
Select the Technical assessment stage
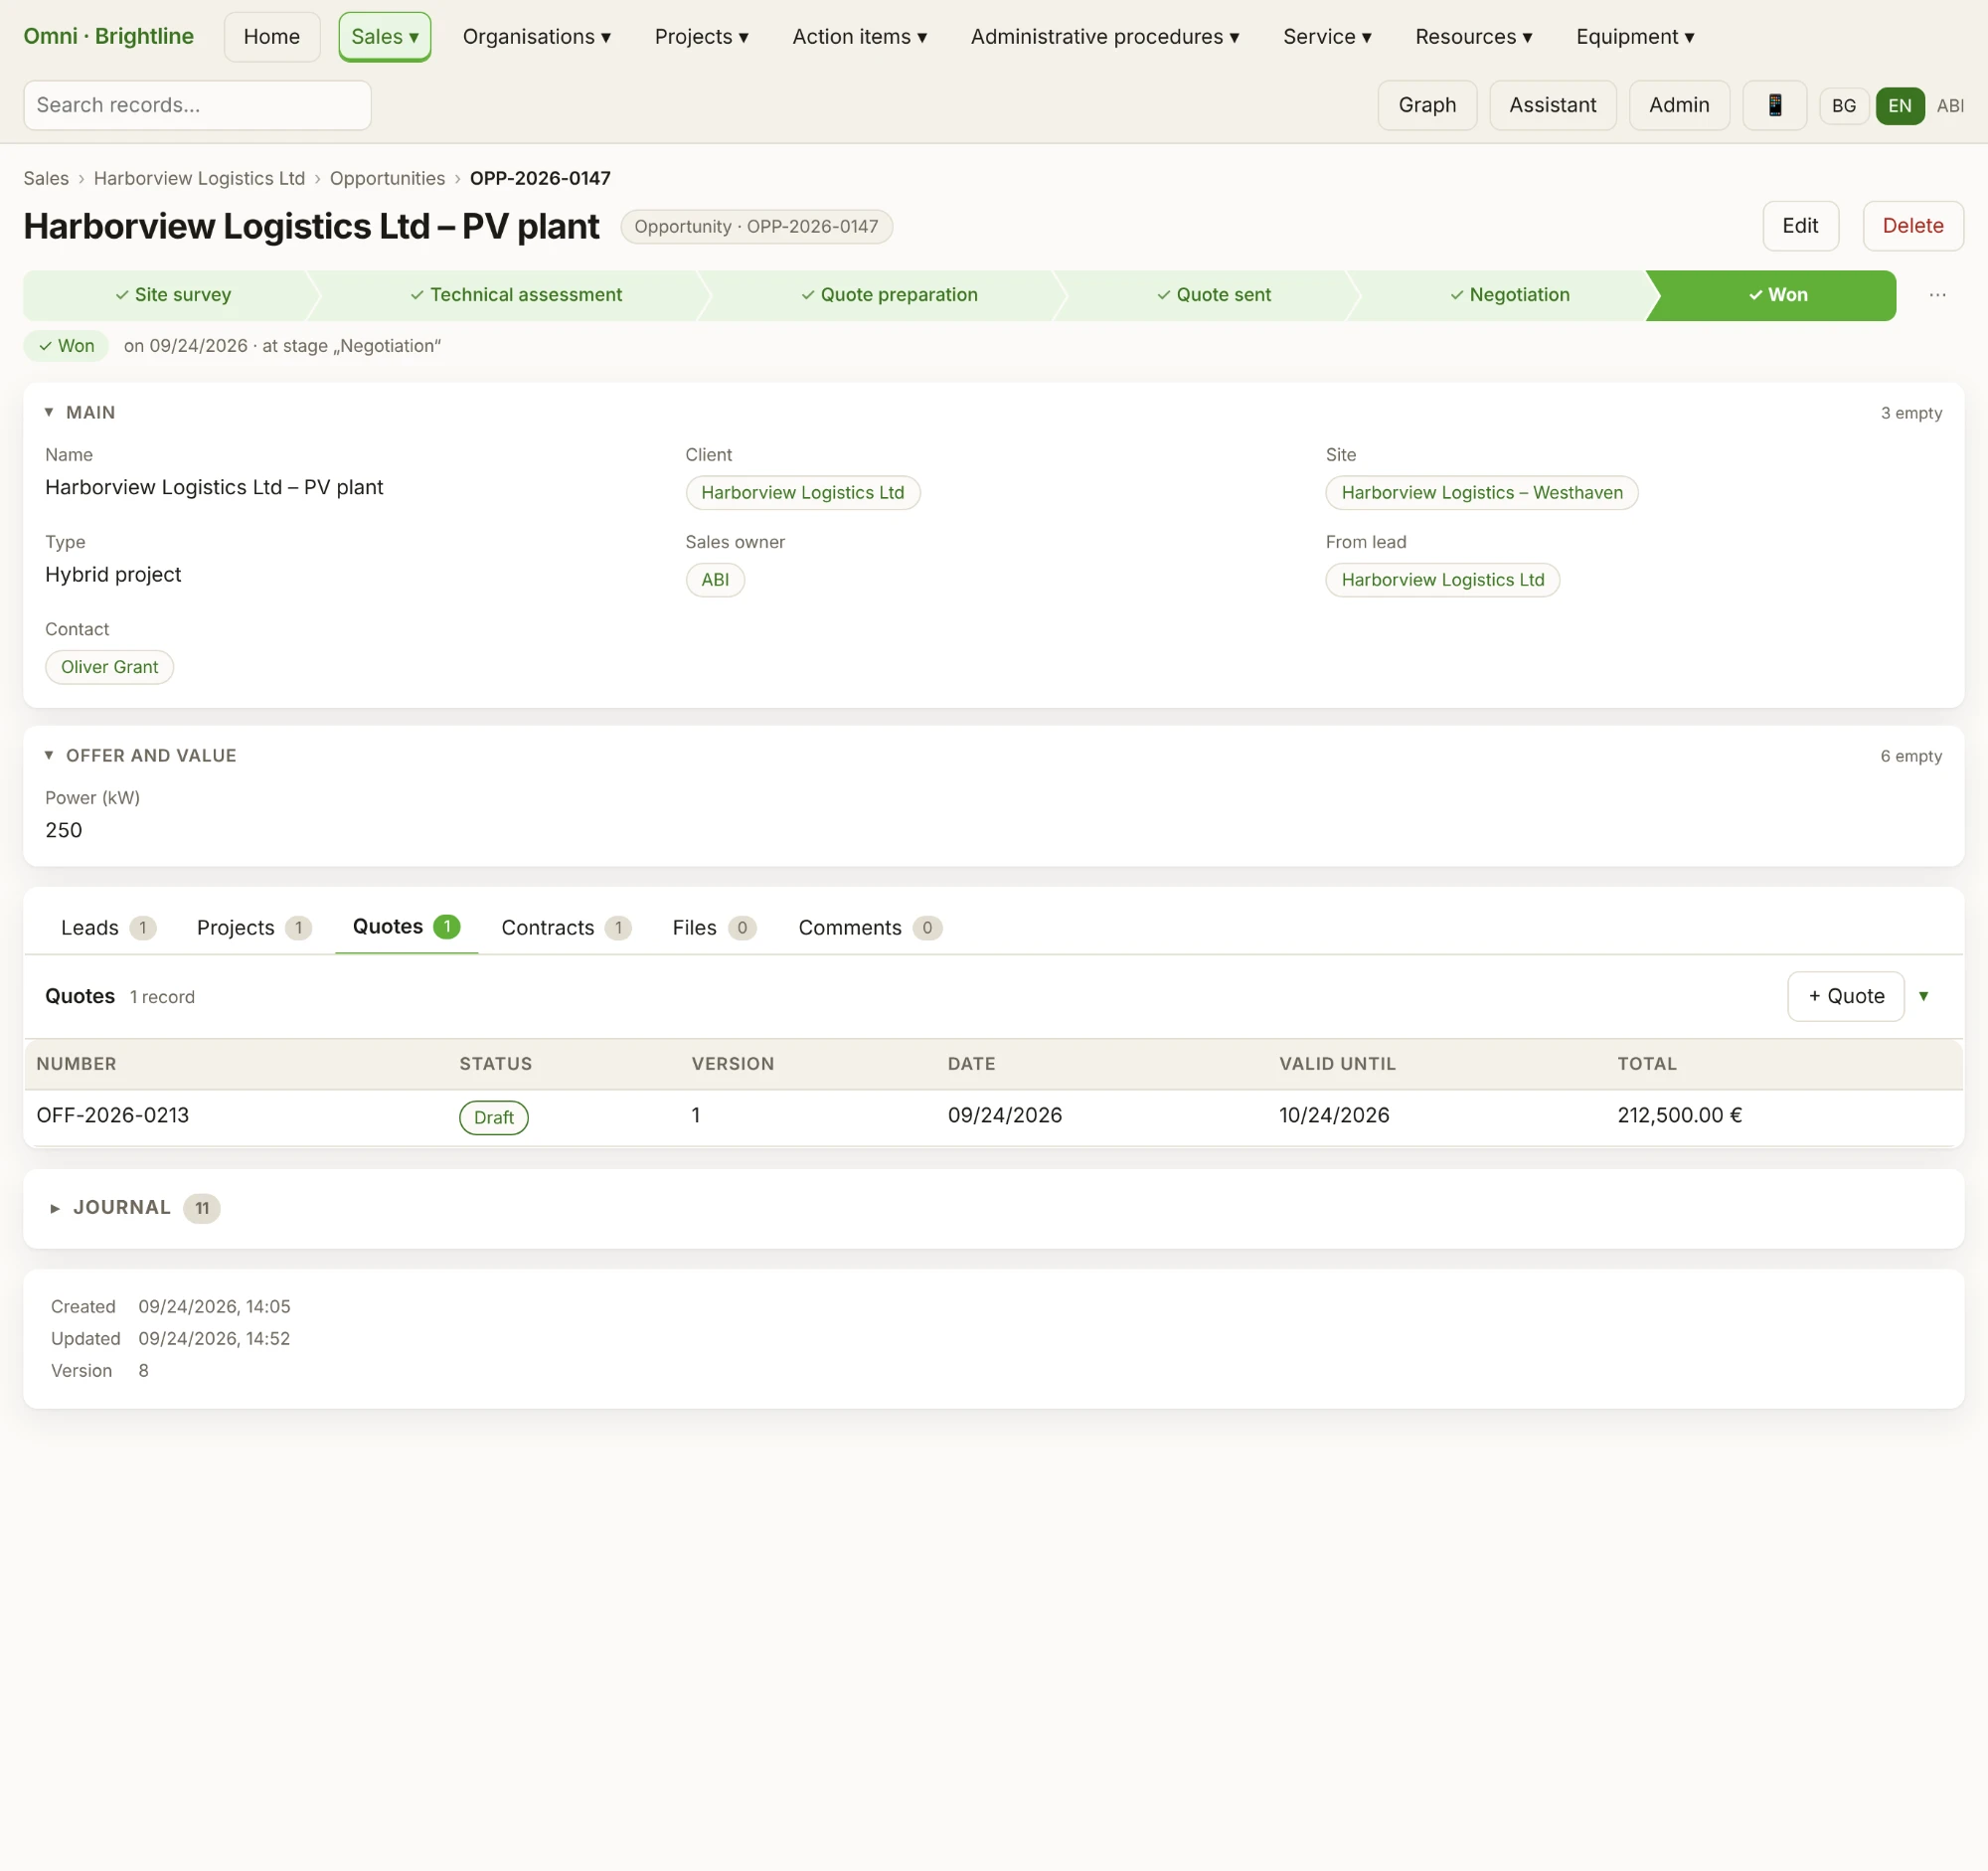(515, 295)
